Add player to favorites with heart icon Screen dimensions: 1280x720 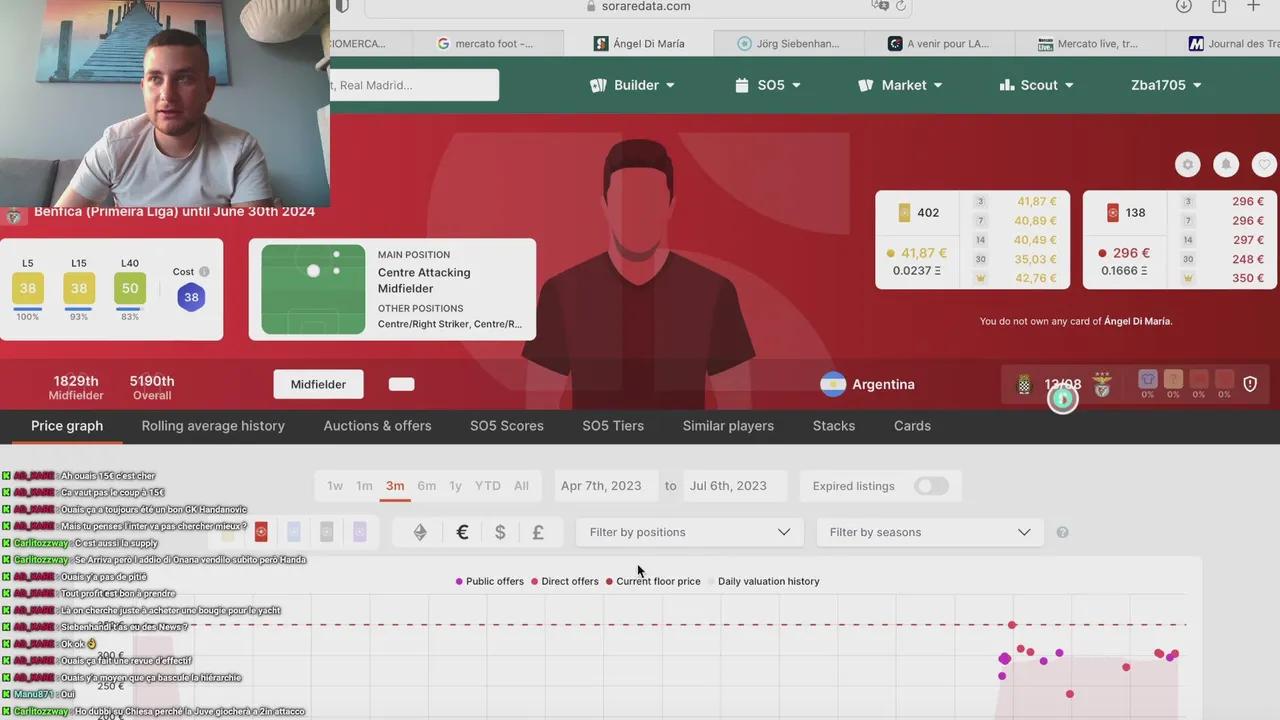coord(1265,165)
